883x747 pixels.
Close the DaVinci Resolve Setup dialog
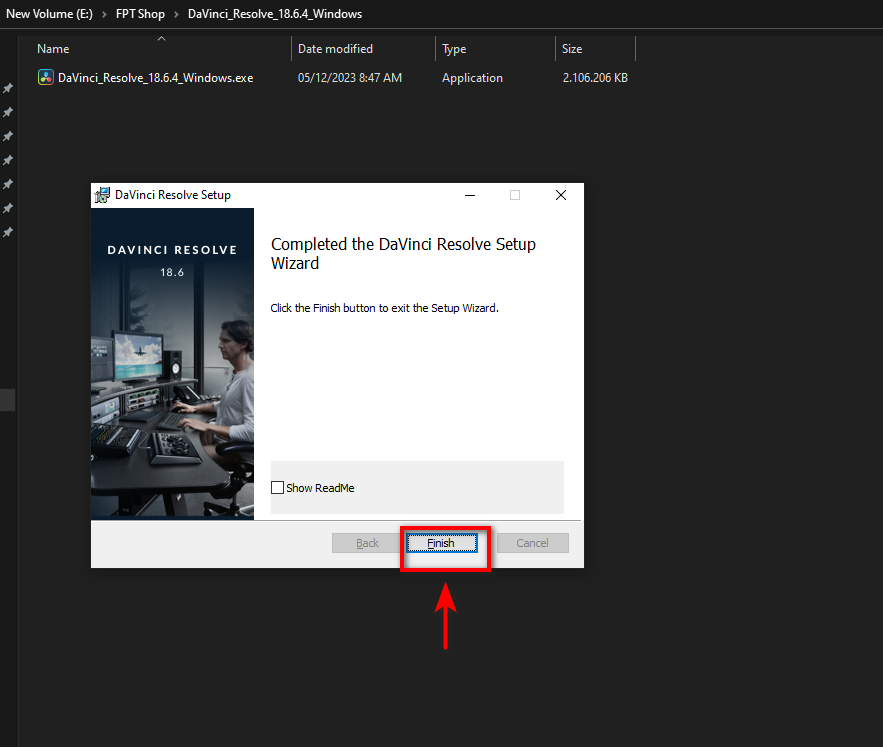pos(561,195)
